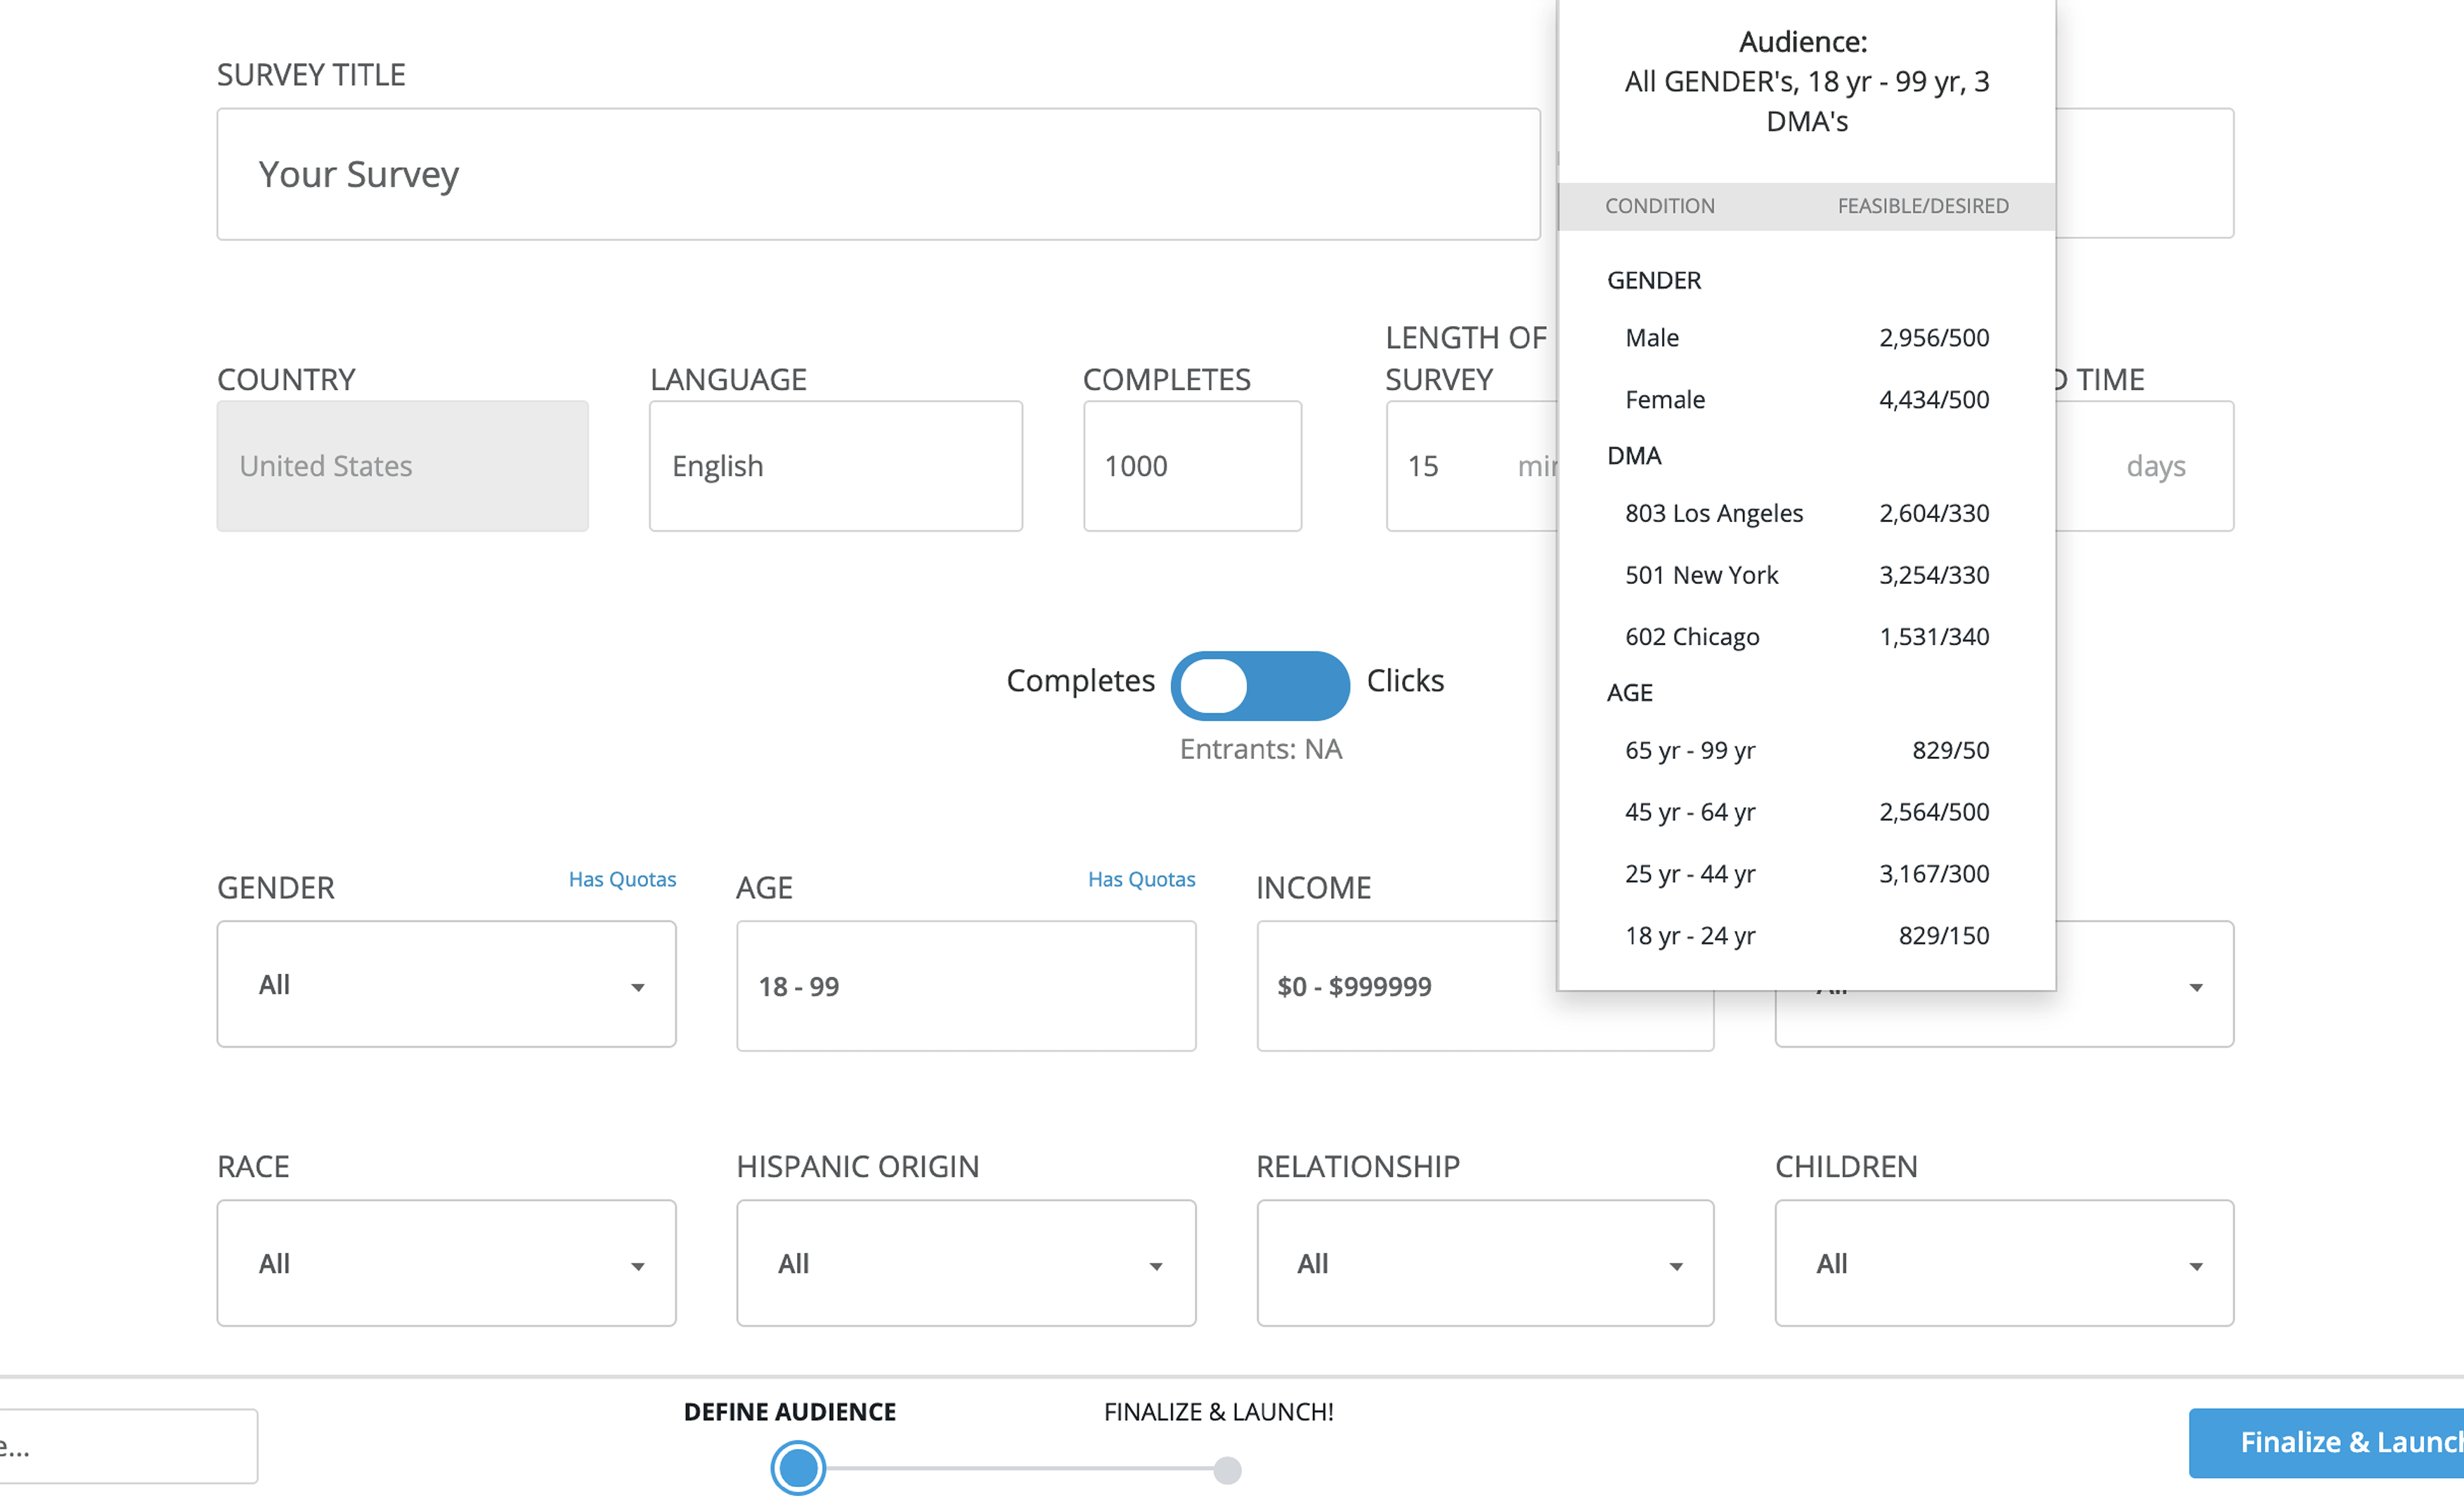2464x1508 pixels.
Task: Click the Length of Survey field
Action: click(1471, 466)
